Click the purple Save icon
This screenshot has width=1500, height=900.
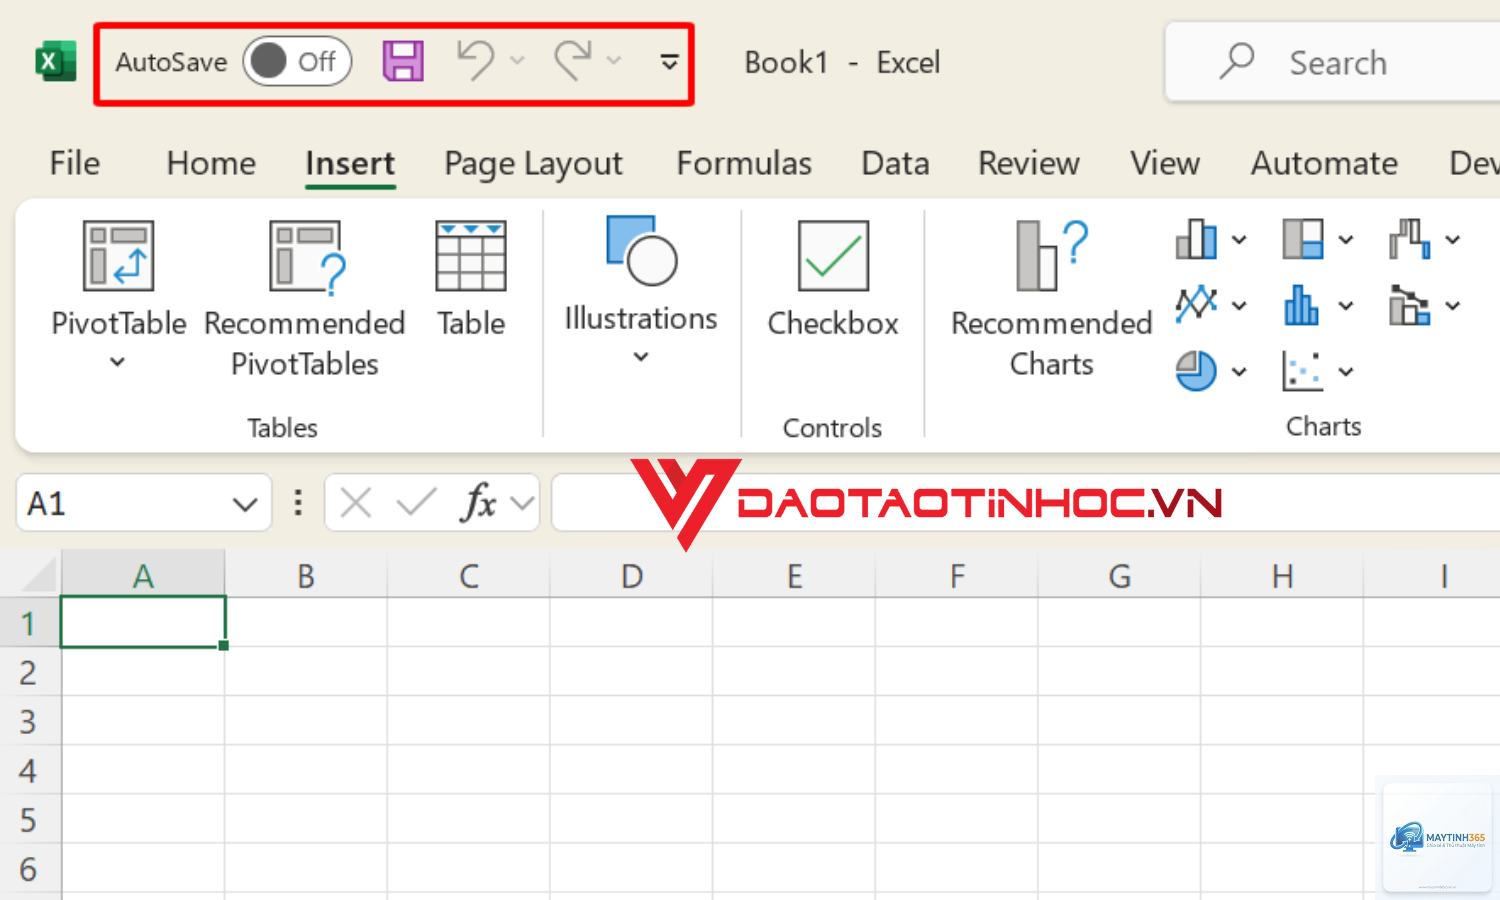[x=403, y=61]
